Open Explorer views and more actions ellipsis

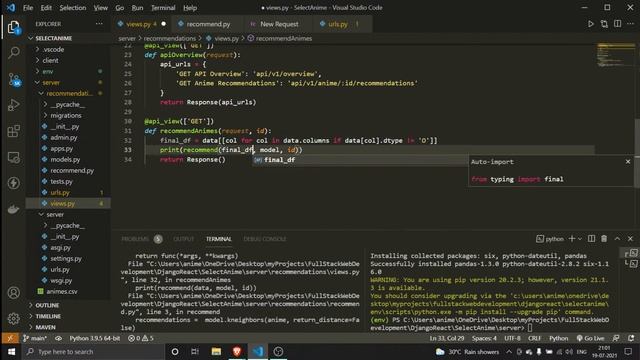click(x=99, y=24)
